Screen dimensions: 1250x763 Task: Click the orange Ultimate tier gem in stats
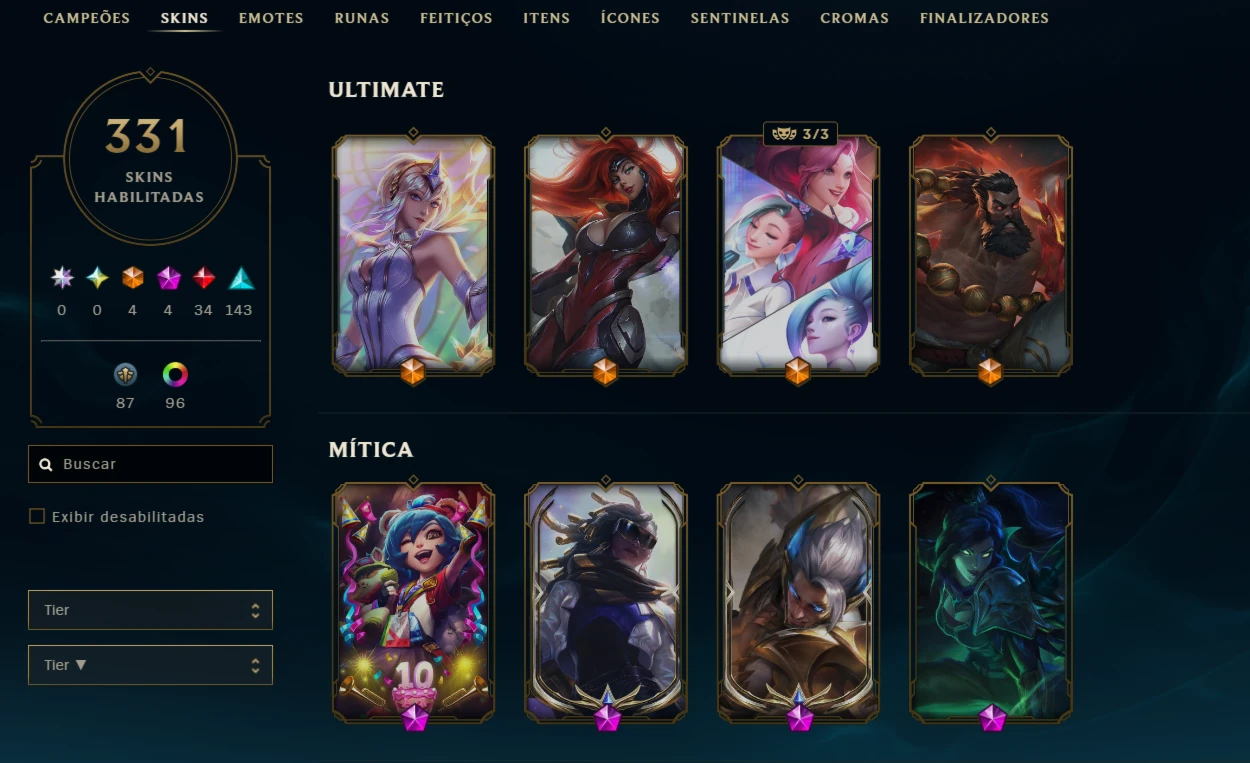pos(133,278)
